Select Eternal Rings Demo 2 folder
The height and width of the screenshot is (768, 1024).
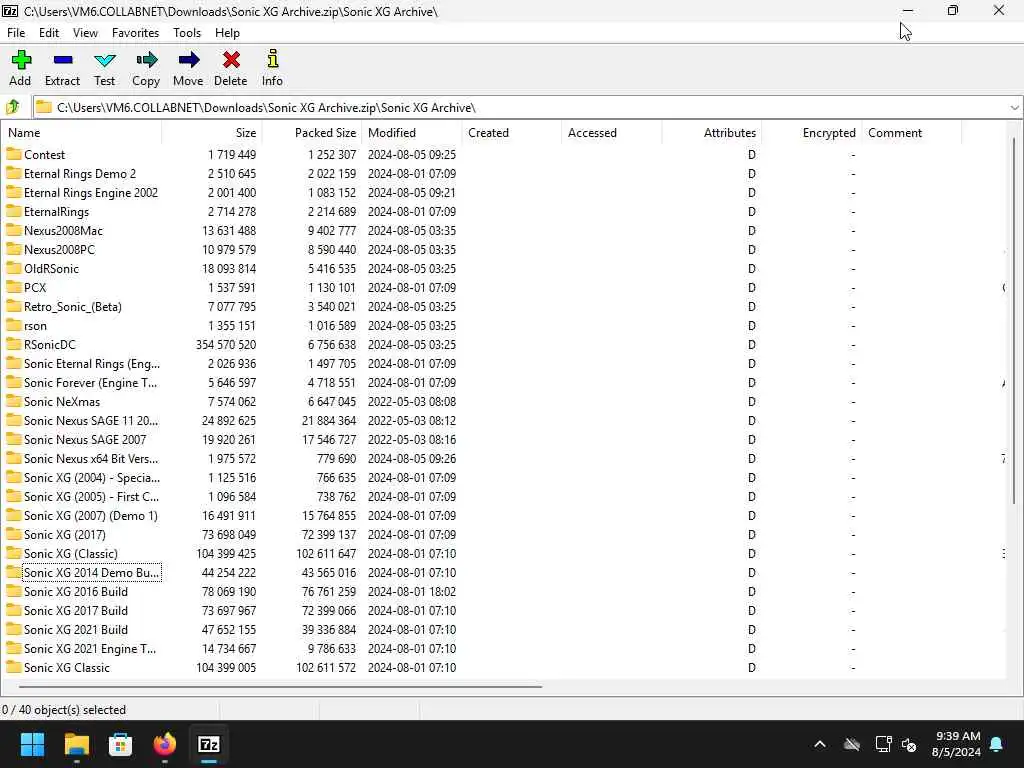click(80, 174)
